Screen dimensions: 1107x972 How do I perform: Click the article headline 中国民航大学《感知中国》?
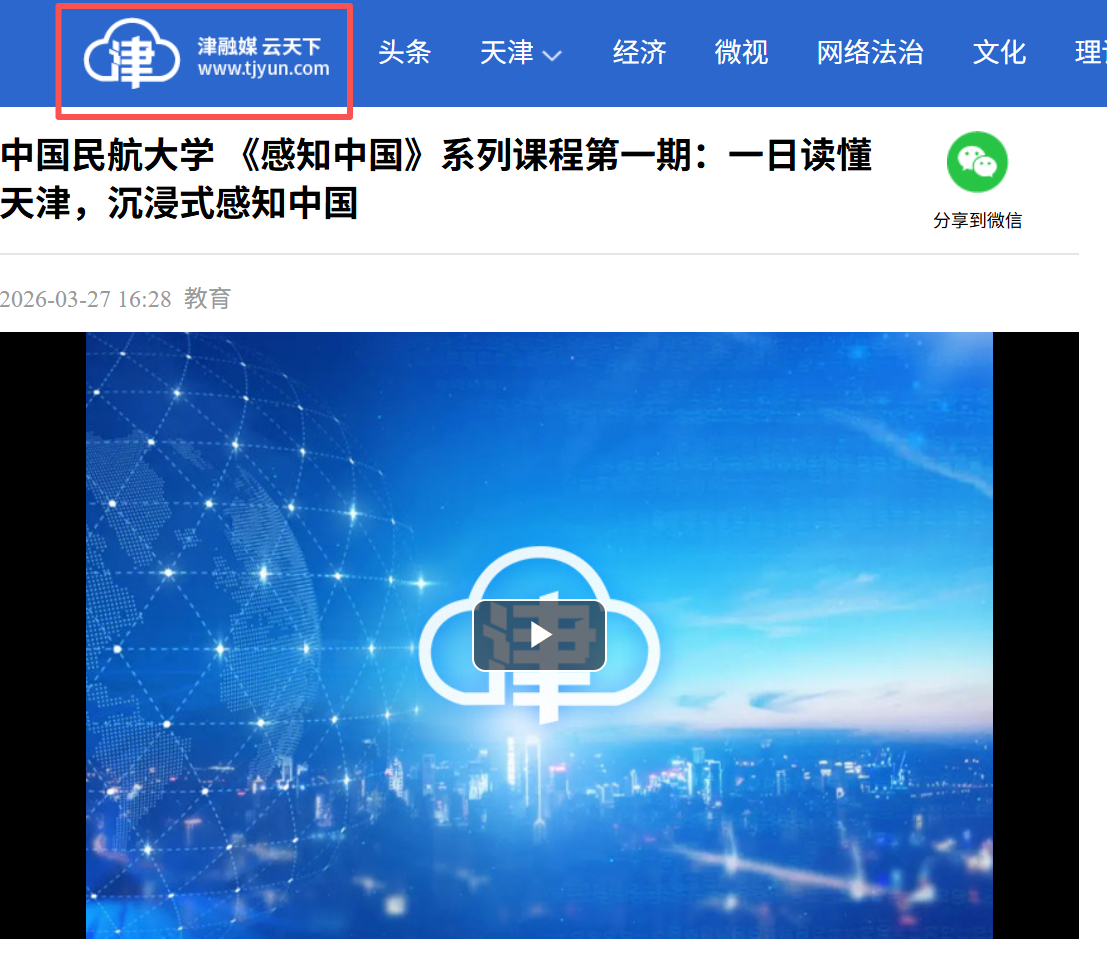436,179
